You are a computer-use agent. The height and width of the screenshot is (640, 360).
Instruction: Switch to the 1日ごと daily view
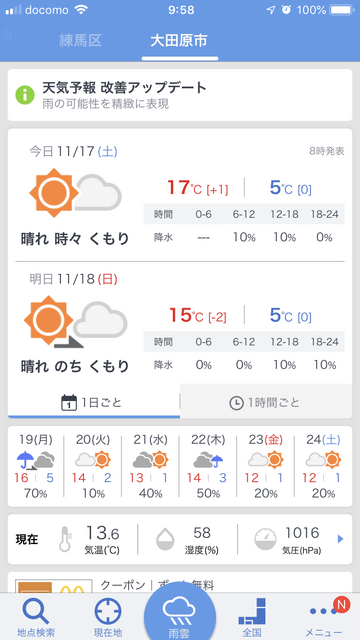pyautogui.click(x=94, y=403)
